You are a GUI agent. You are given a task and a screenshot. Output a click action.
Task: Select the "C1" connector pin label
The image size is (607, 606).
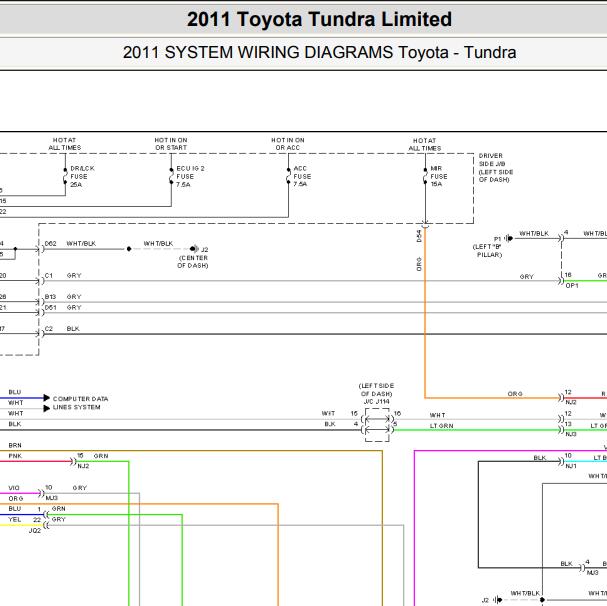[48, 276]
